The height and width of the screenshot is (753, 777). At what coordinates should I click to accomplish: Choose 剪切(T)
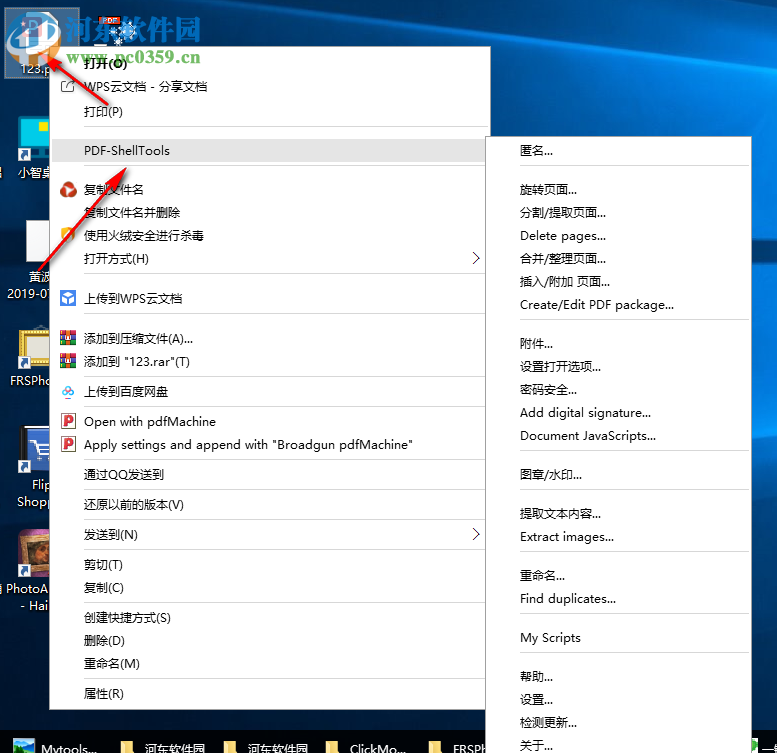pos(103,565)
